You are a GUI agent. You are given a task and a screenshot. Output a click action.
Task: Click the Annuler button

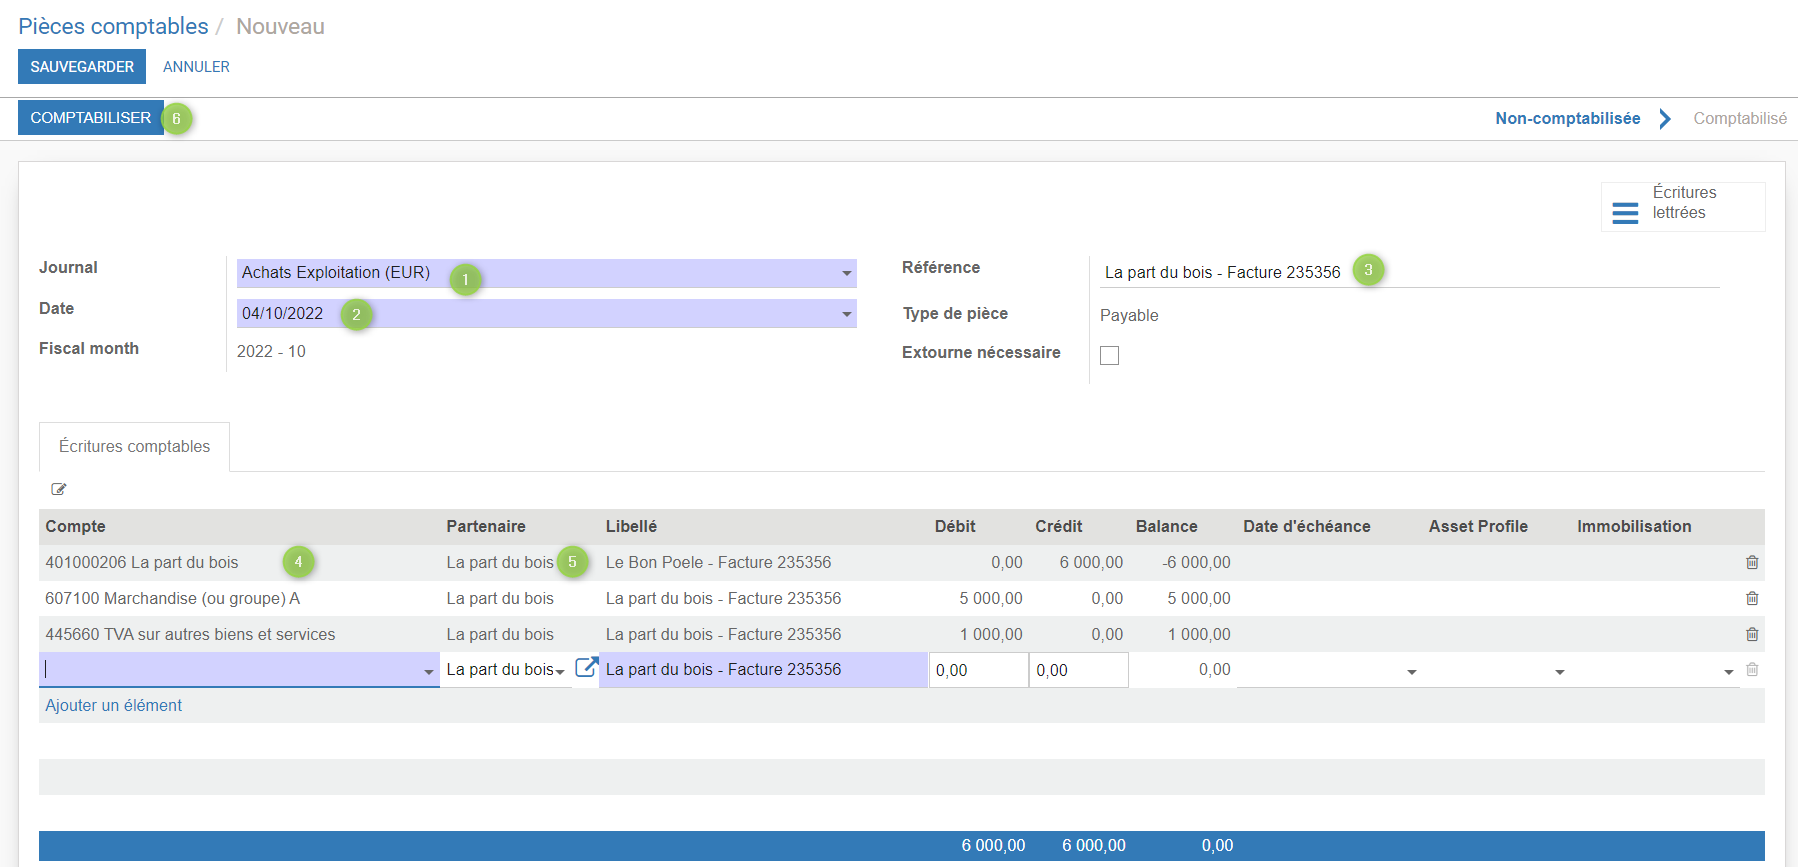(196, 67)
